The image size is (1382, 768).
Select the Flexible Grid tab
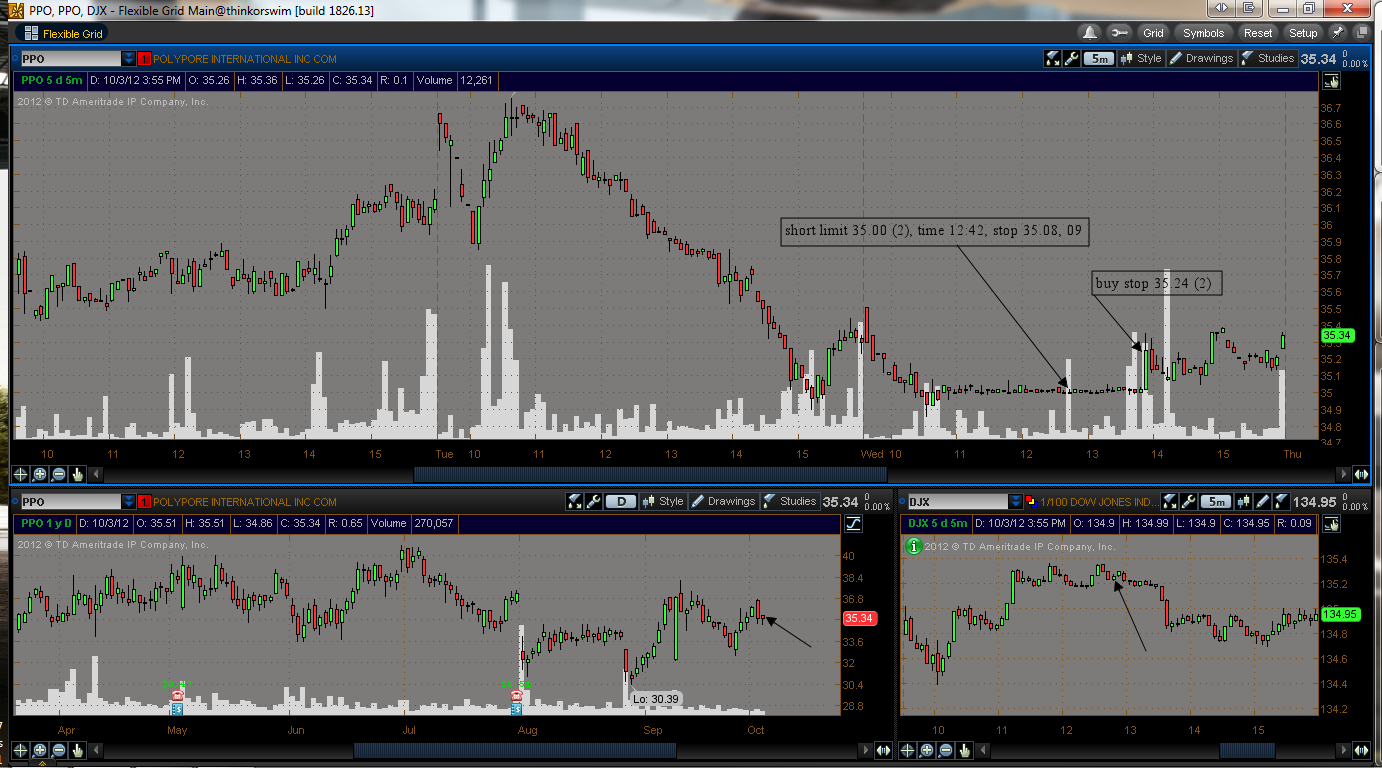64,33
